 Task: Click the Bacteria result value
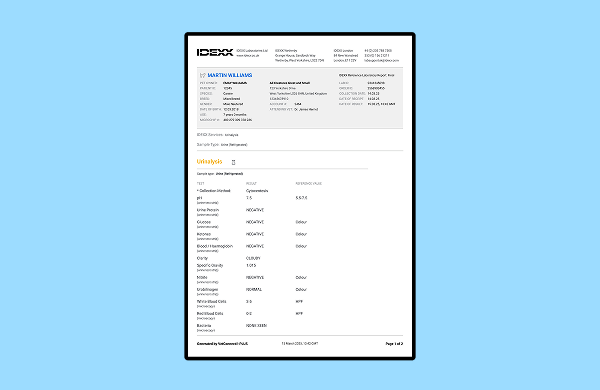click(x=256, y=326)
